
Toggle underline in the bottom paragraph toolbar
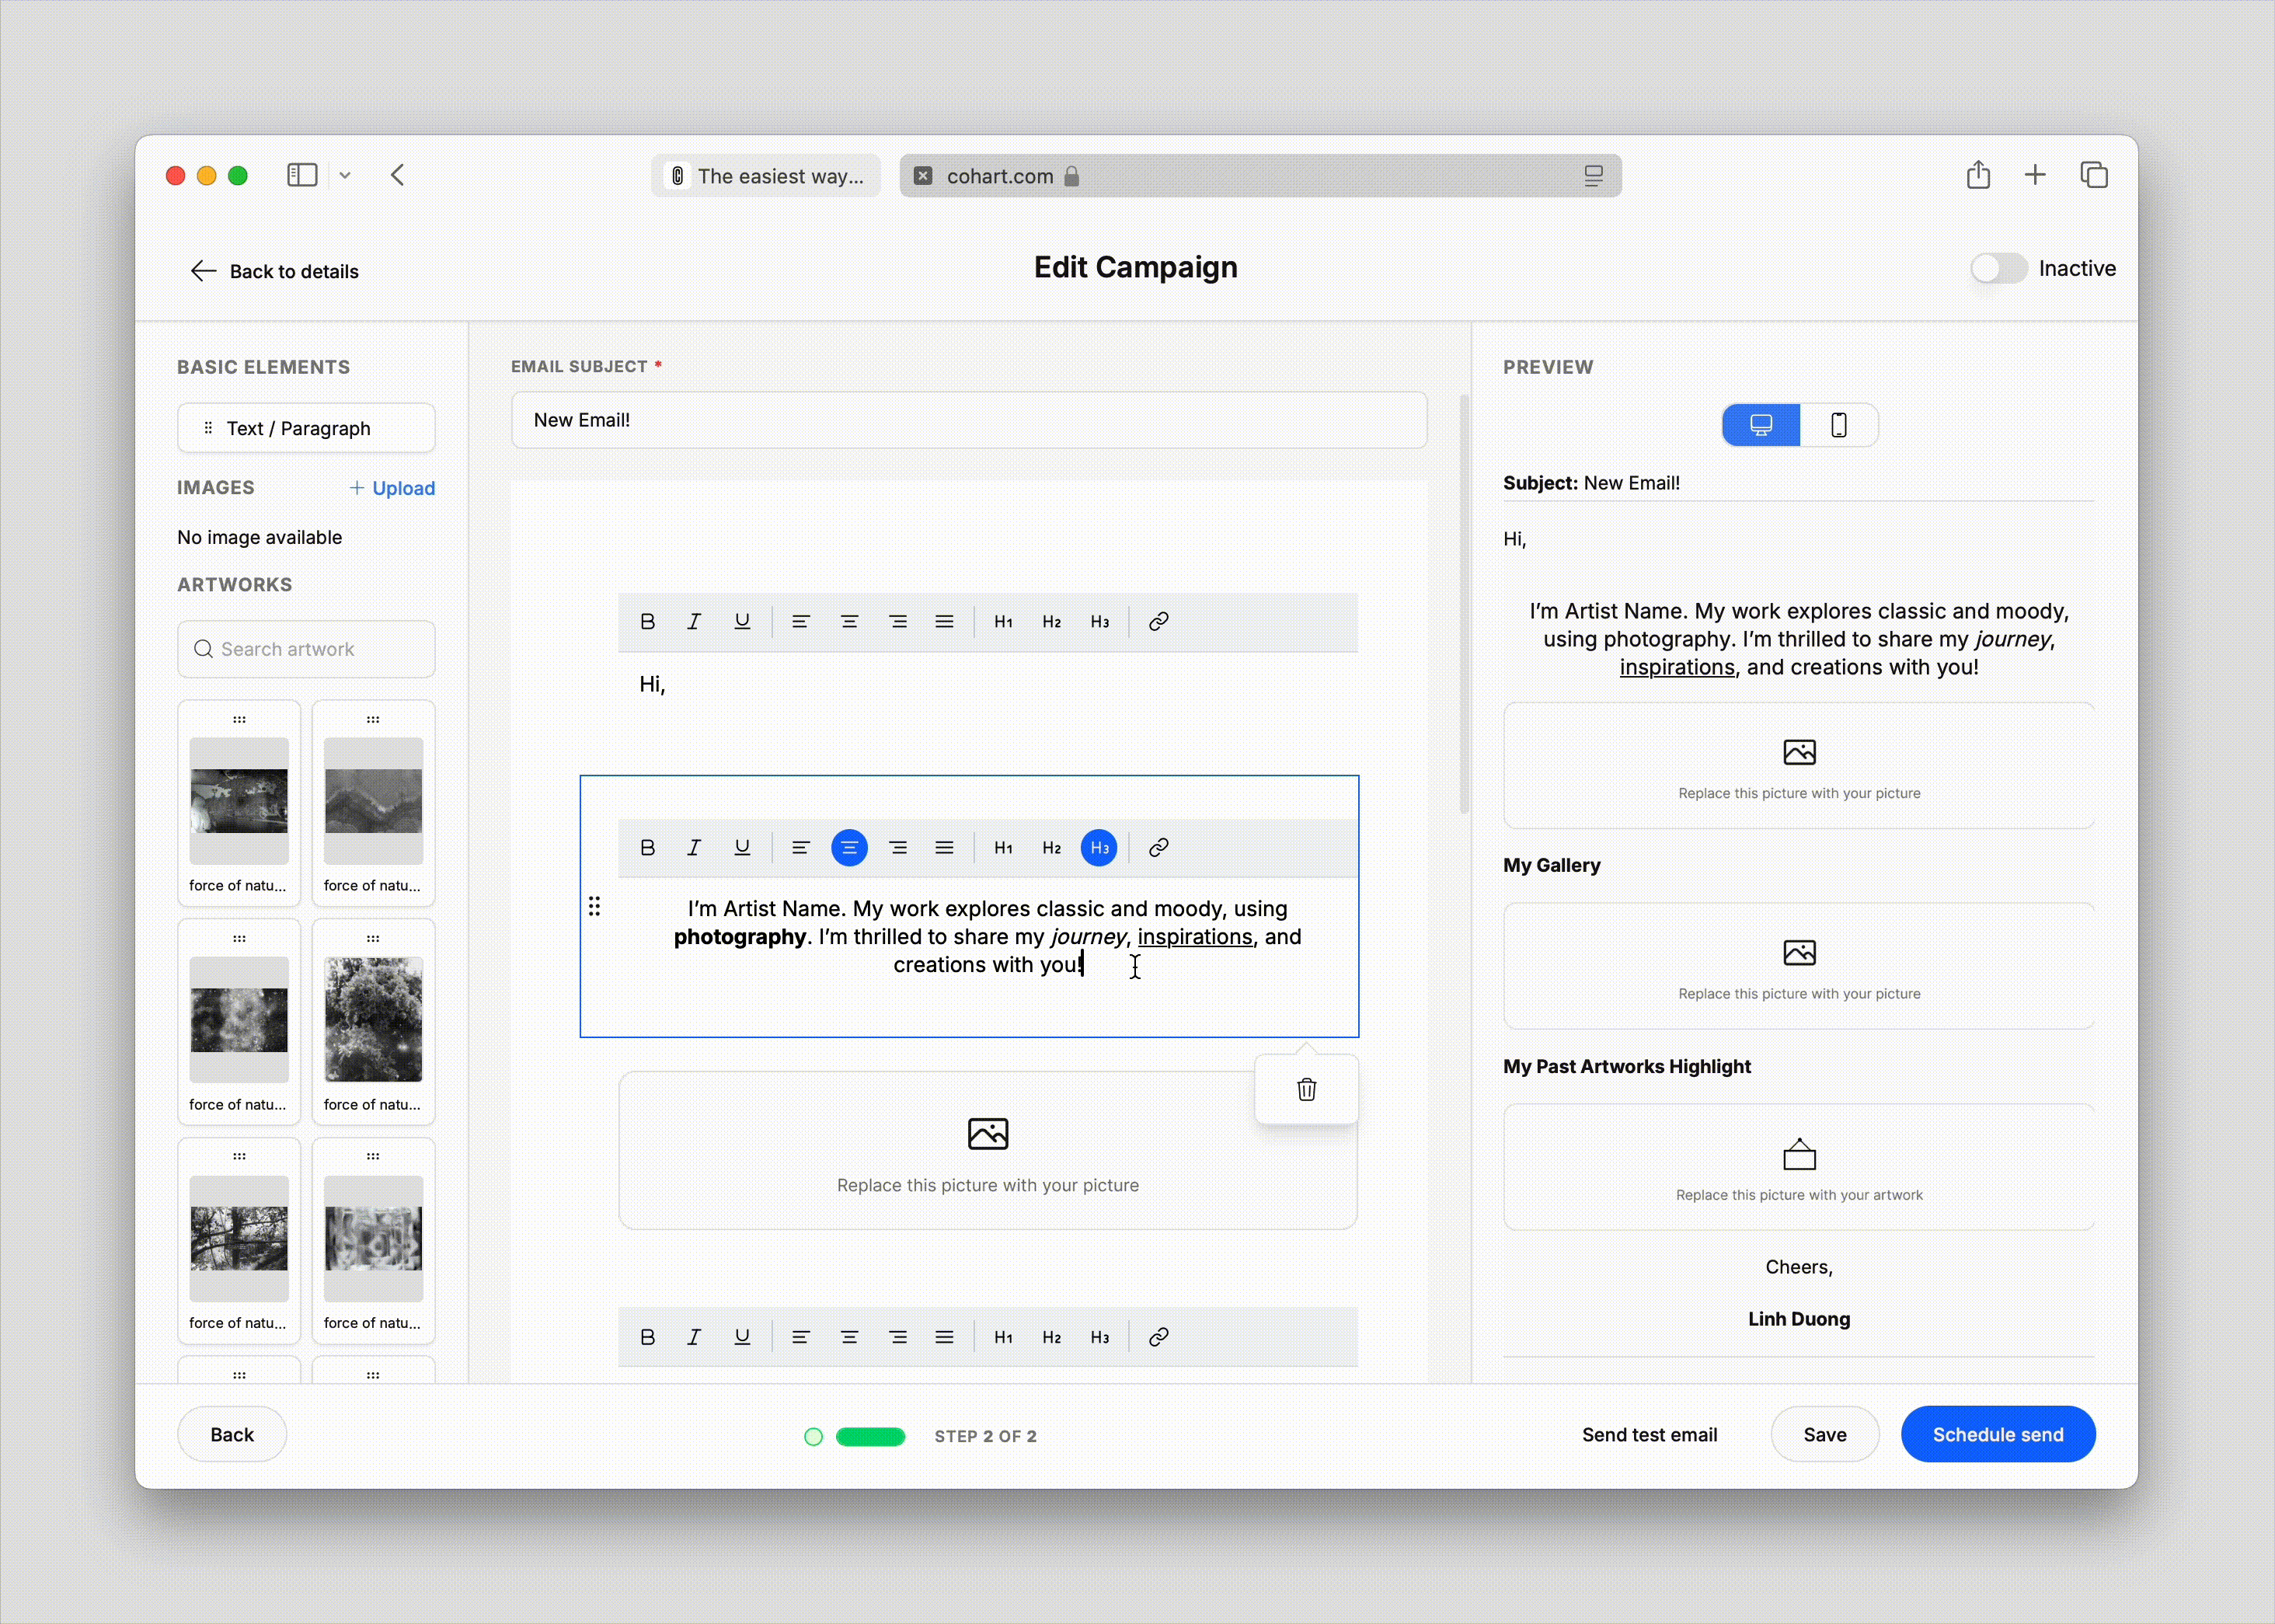coord(742,1336)
